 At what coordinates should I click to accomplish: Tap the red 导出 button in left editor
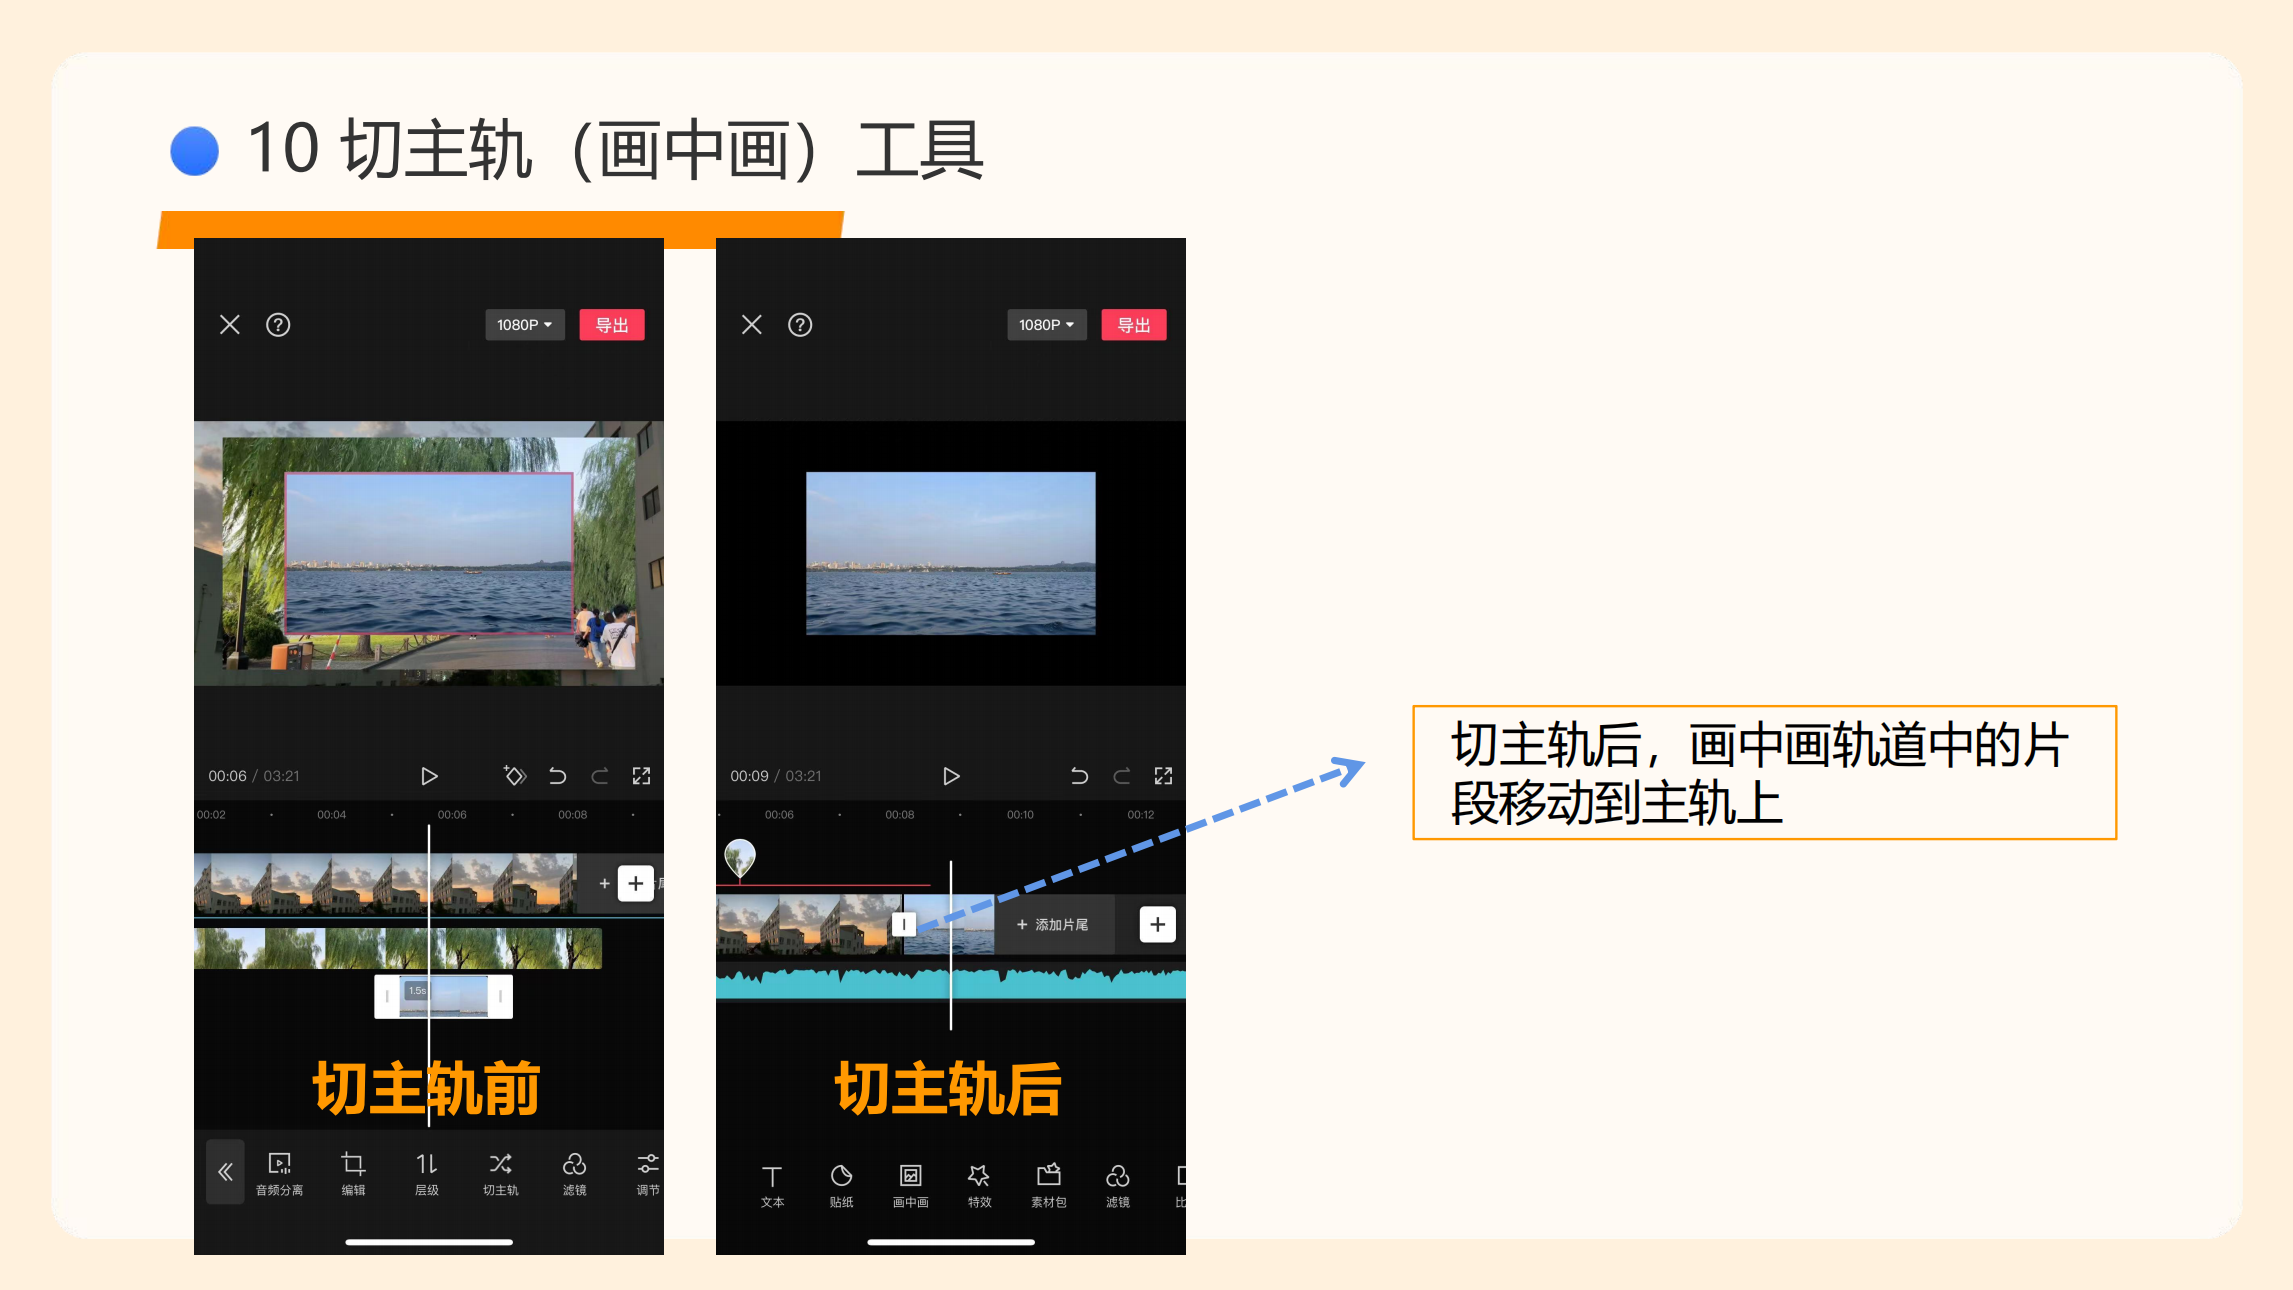[x=612, y=325]
